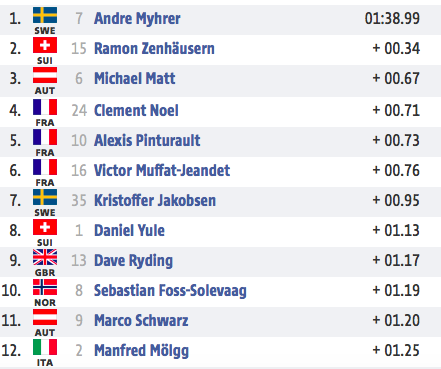Select the Norwegian flag next to Sebastian Foss-Solevaag
441x369 pixels.
[x=45, y=287]
